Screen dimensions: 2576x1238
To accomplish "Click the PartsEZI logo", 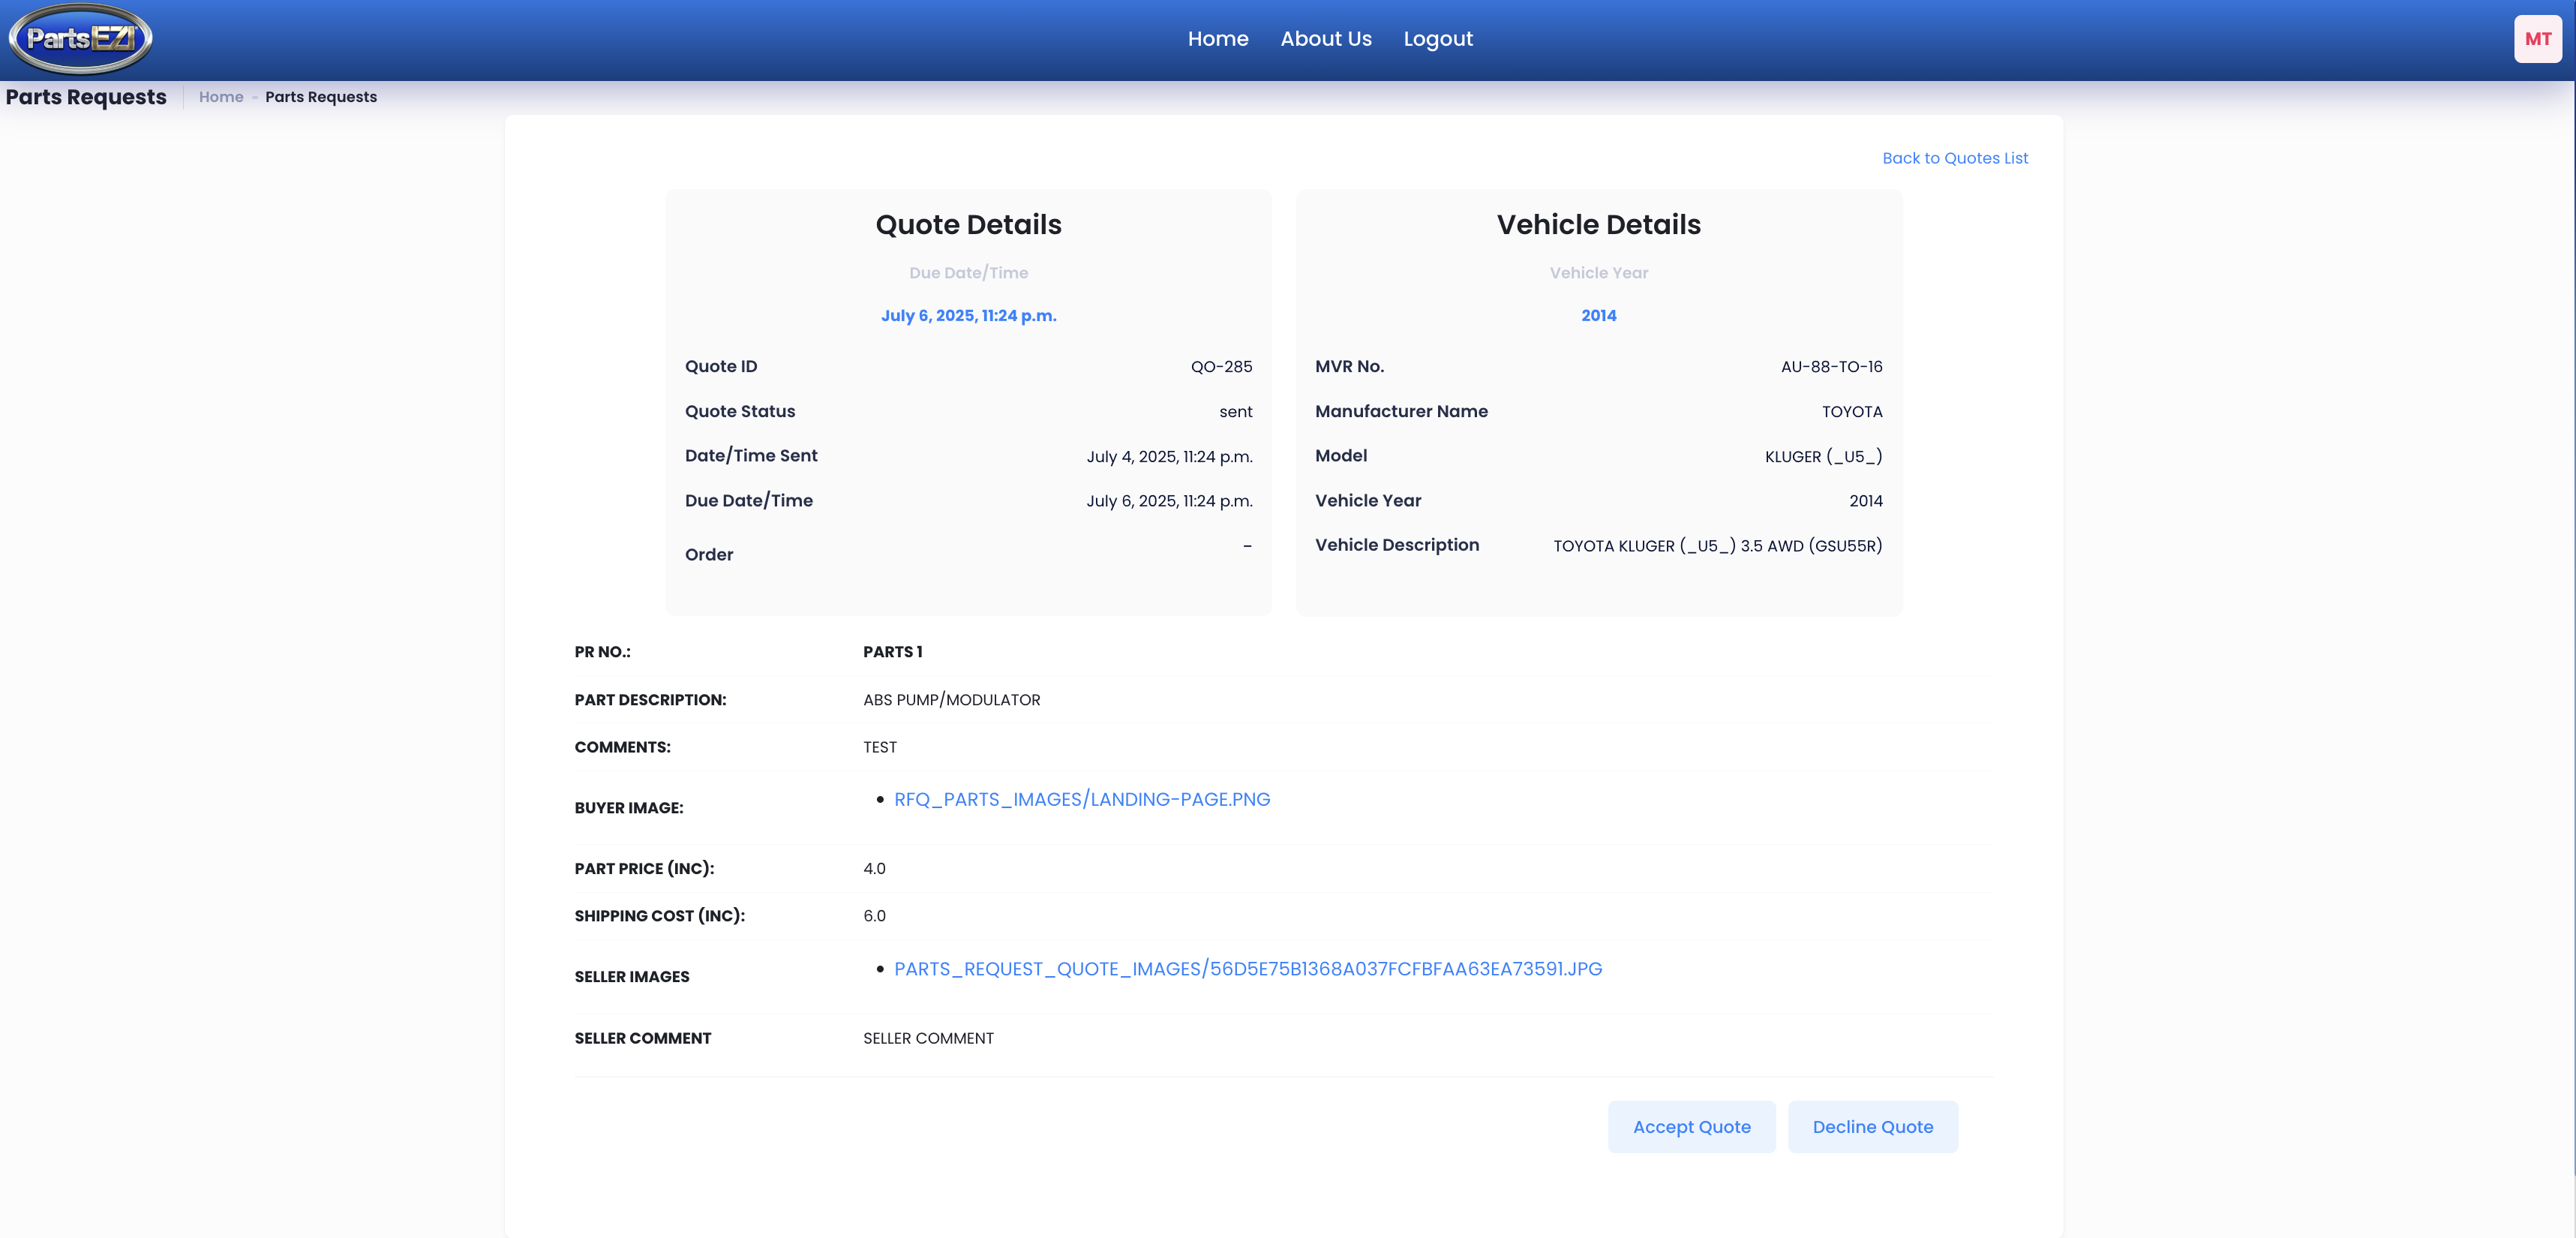I will click(80, 38).
